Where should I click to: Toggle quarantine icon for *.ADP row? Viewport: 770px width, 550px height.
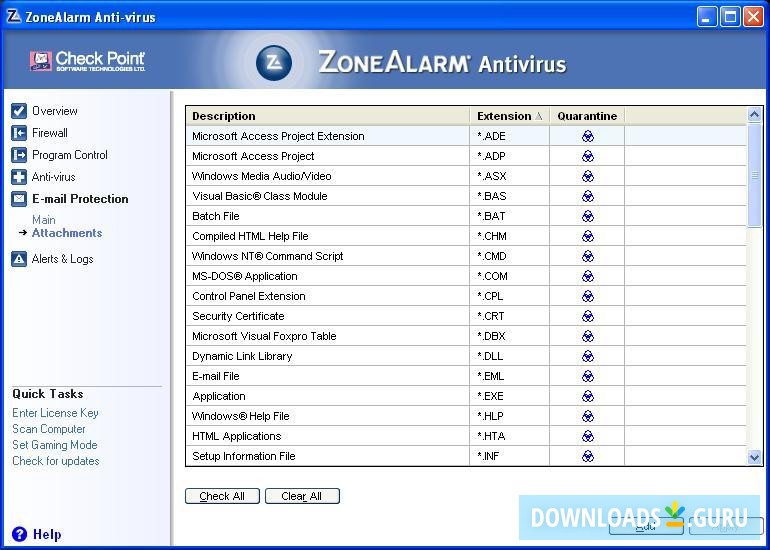tap(588, 156)
